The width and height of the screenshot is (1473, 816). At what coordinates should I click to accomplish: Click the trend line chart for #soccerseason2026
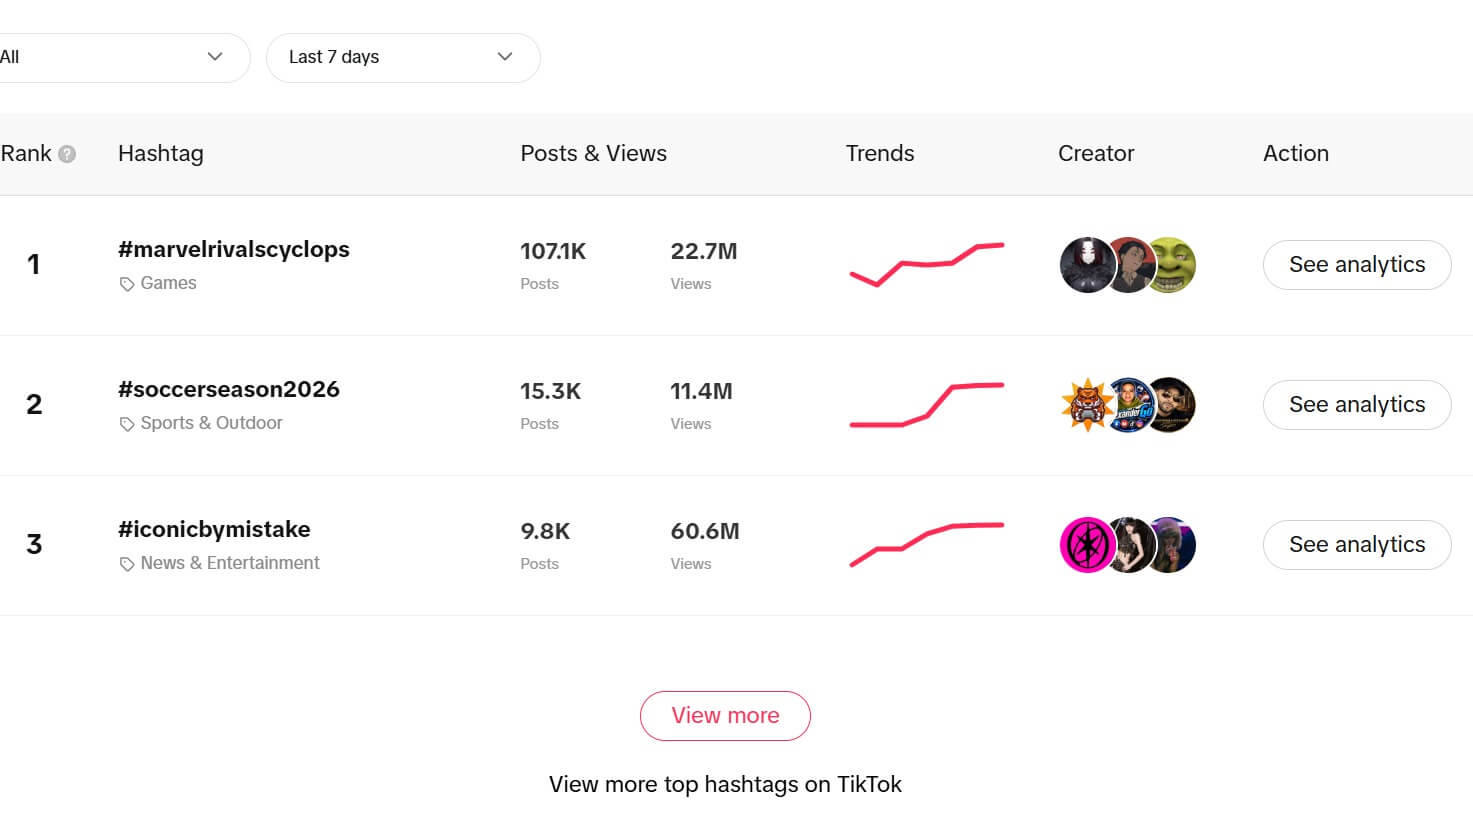point(927,405)
